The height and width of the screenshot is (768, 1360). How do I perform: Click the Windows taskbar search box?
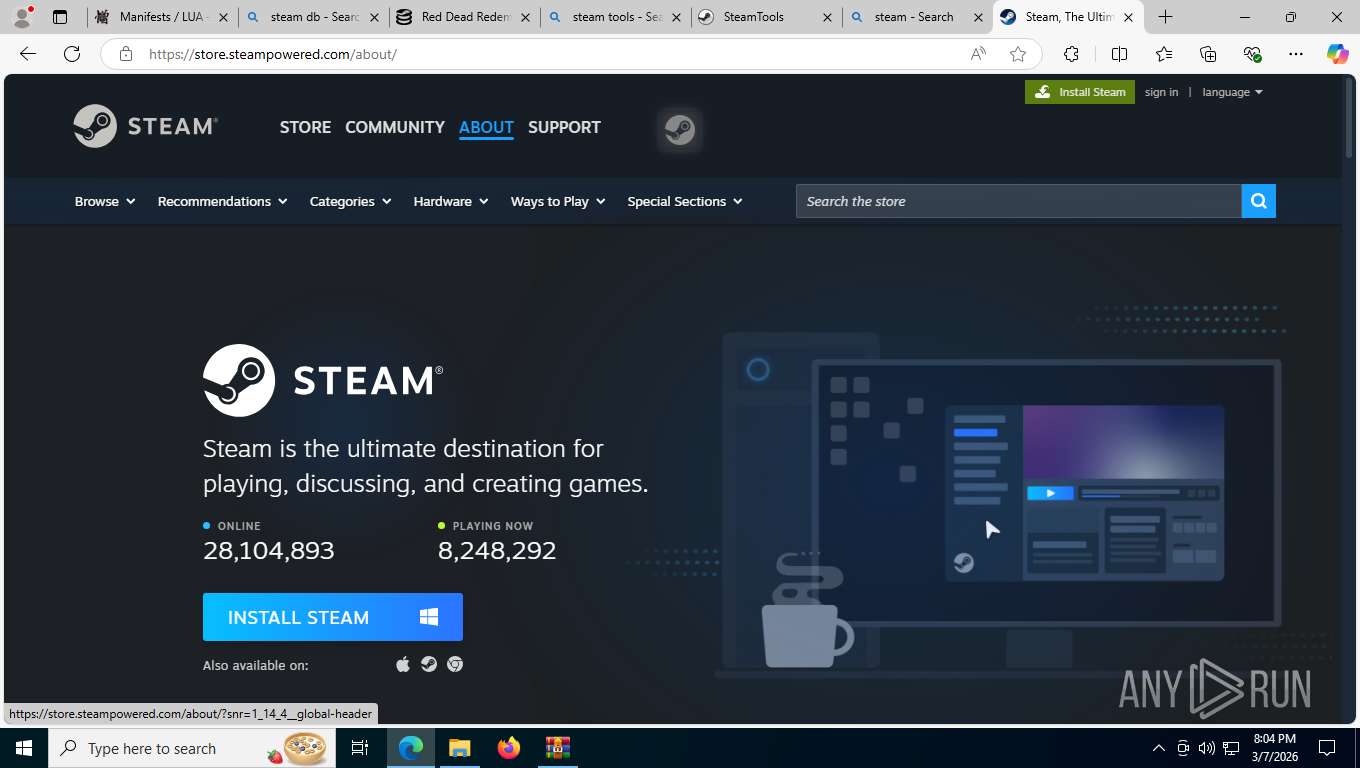pyautogui.click(x=193, y=748)
